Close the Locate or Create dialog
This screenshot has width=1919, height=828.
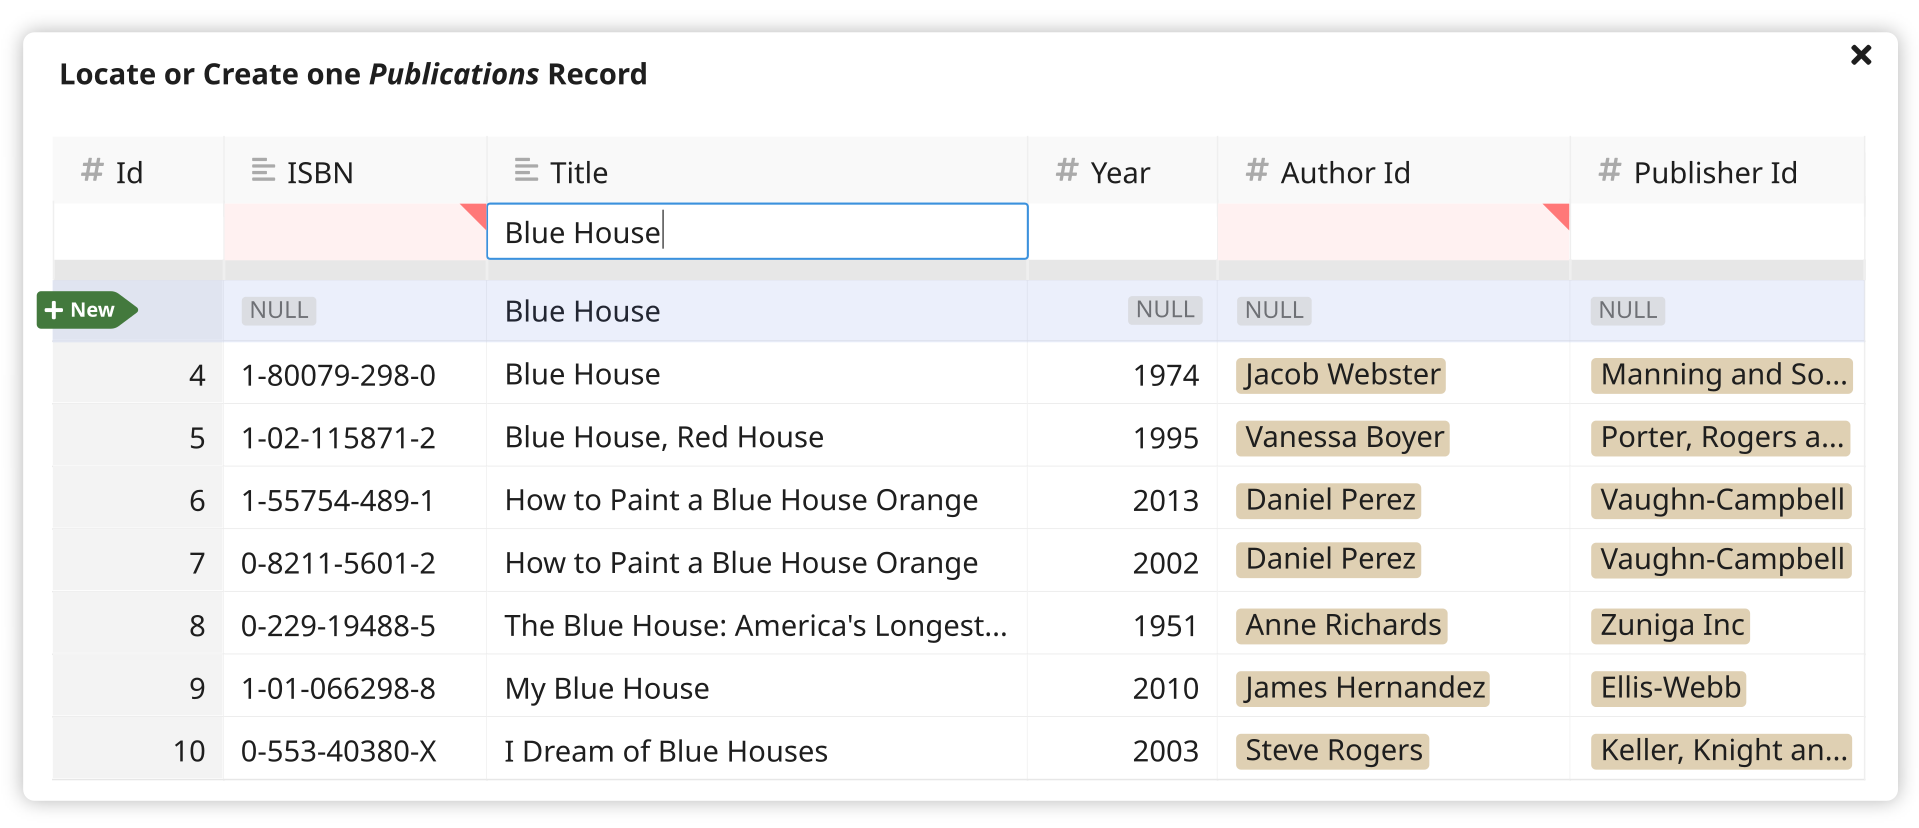1860,55
